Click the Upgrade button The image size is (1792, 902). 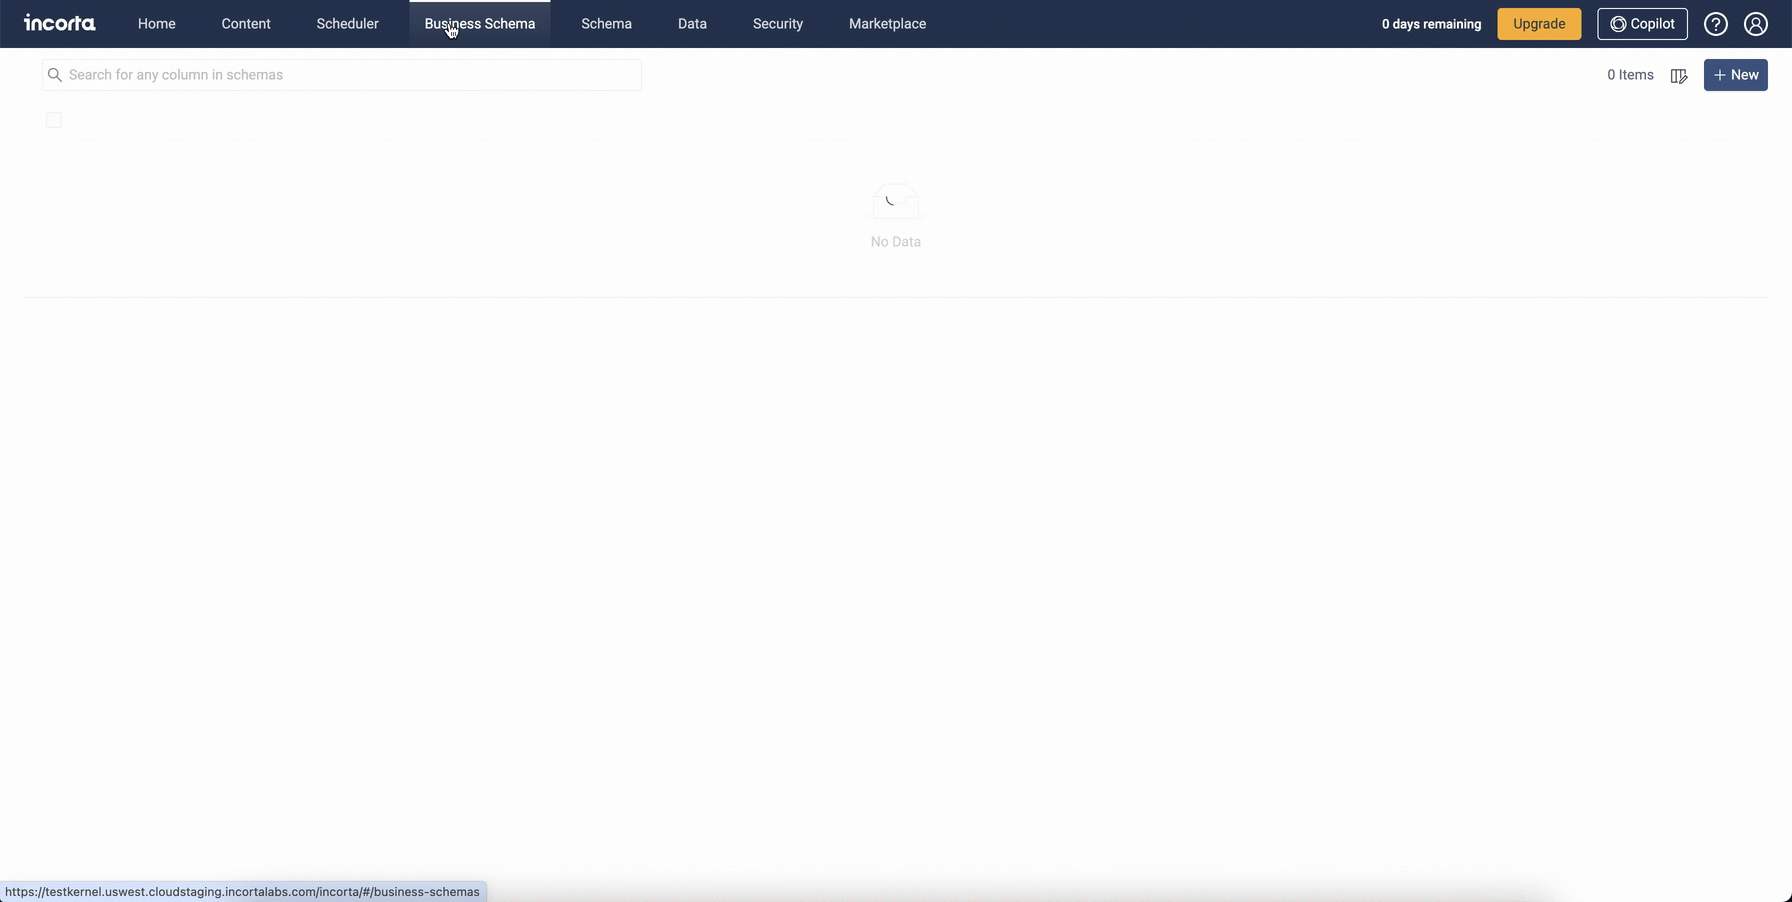click(x=1539, y=24)
